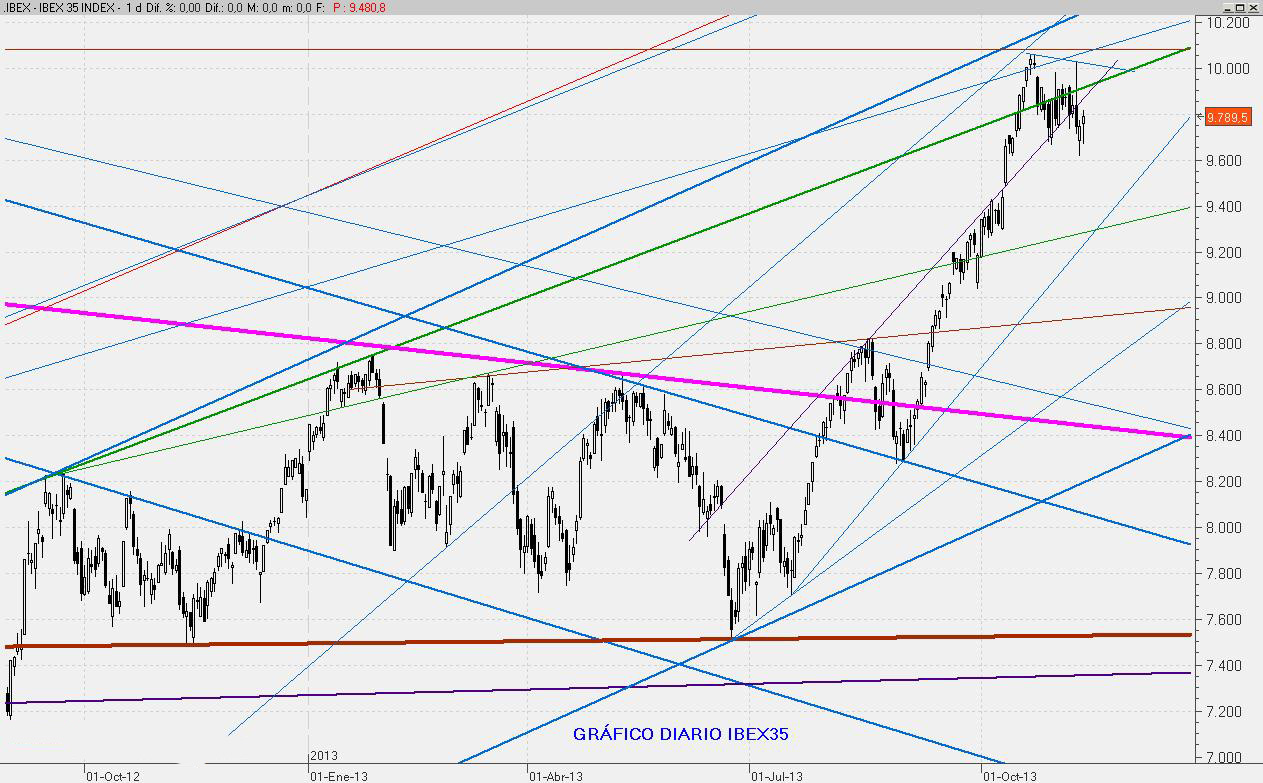Click the GRÁFICO DIARIO IBEX35 chart label
This screenshot has height=783, width=1263.
[x=681, y=735]
